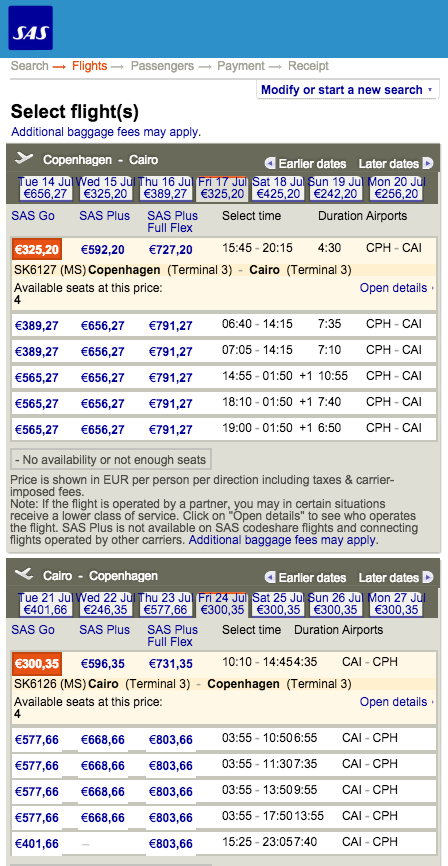Select €401,66 fare for 15:25 flight
The height and width of the screenshot is (866, 448).
tap(36, 844)
